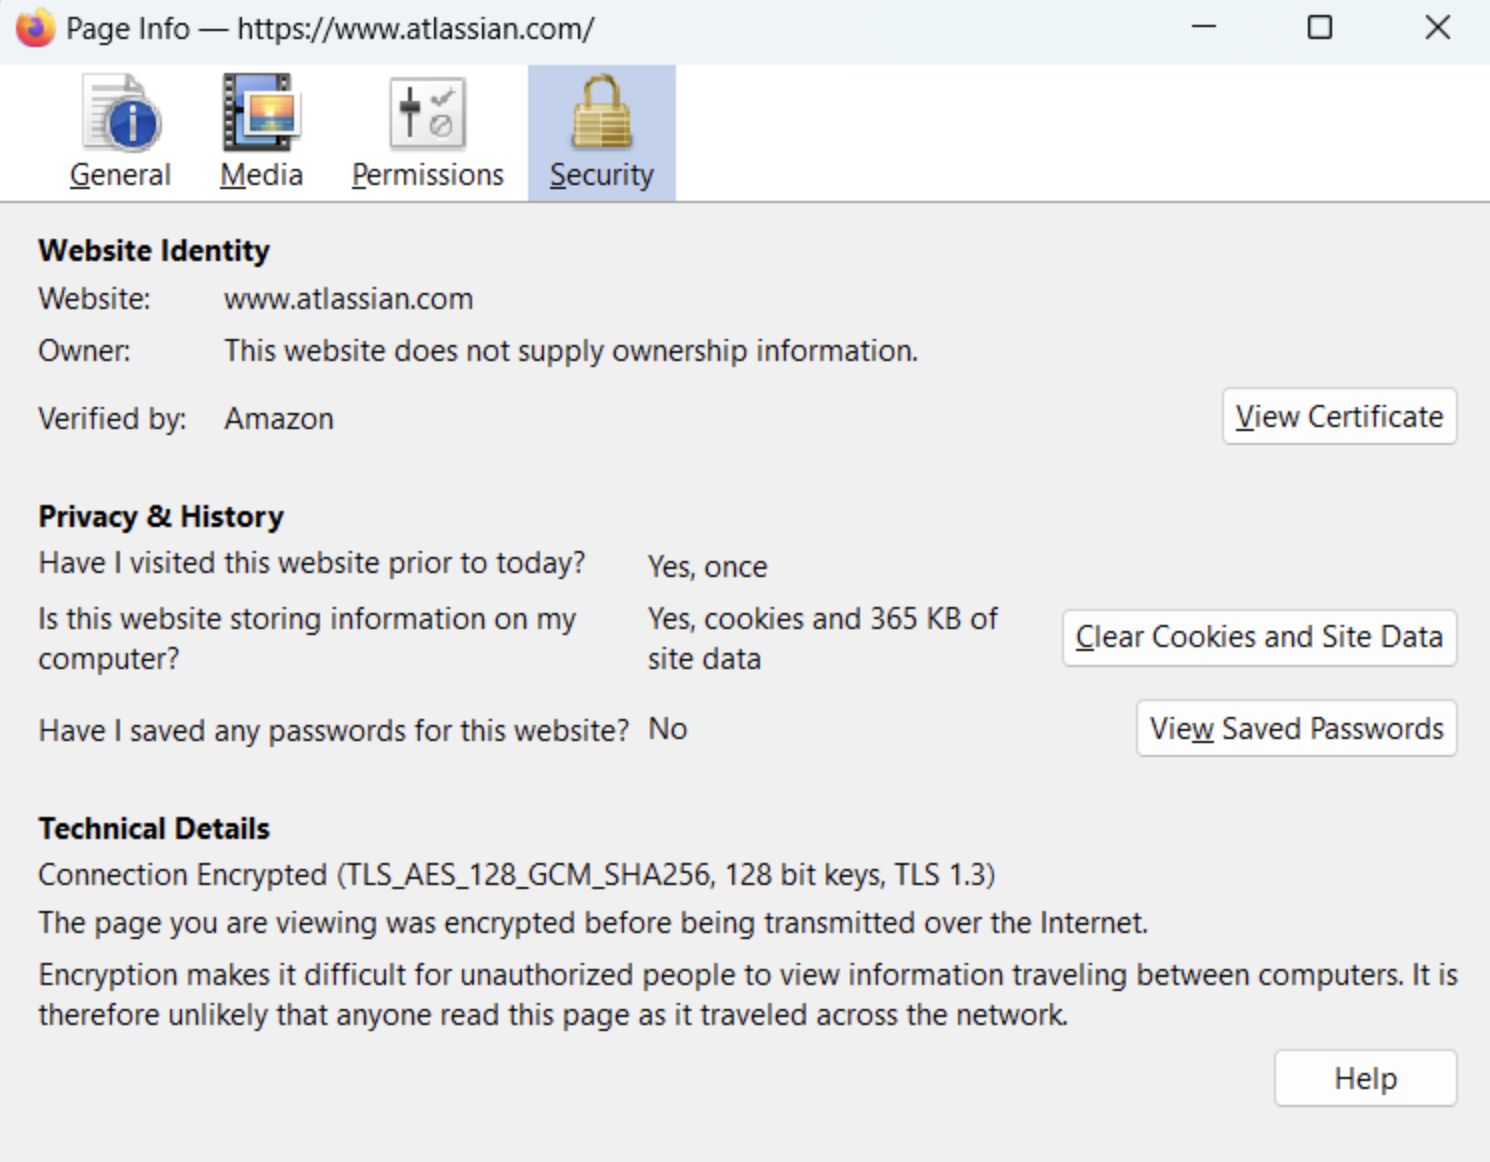This screenshot has height=1162, width=1490.
Task: Click the Technical Details heading
Action: pyautogui.click(x=154, y=828)
